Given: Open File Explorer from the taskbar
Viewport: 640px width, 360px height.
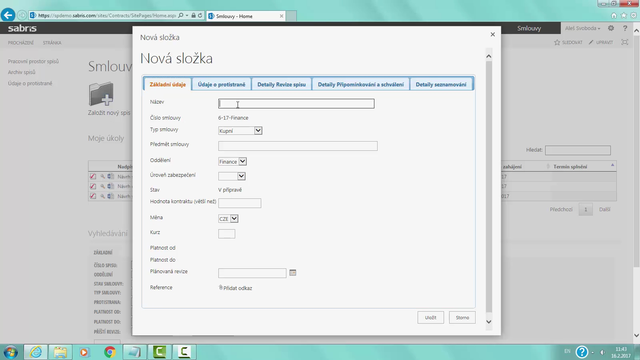Looking at the screenshot, I should click(x=60, y=352).
